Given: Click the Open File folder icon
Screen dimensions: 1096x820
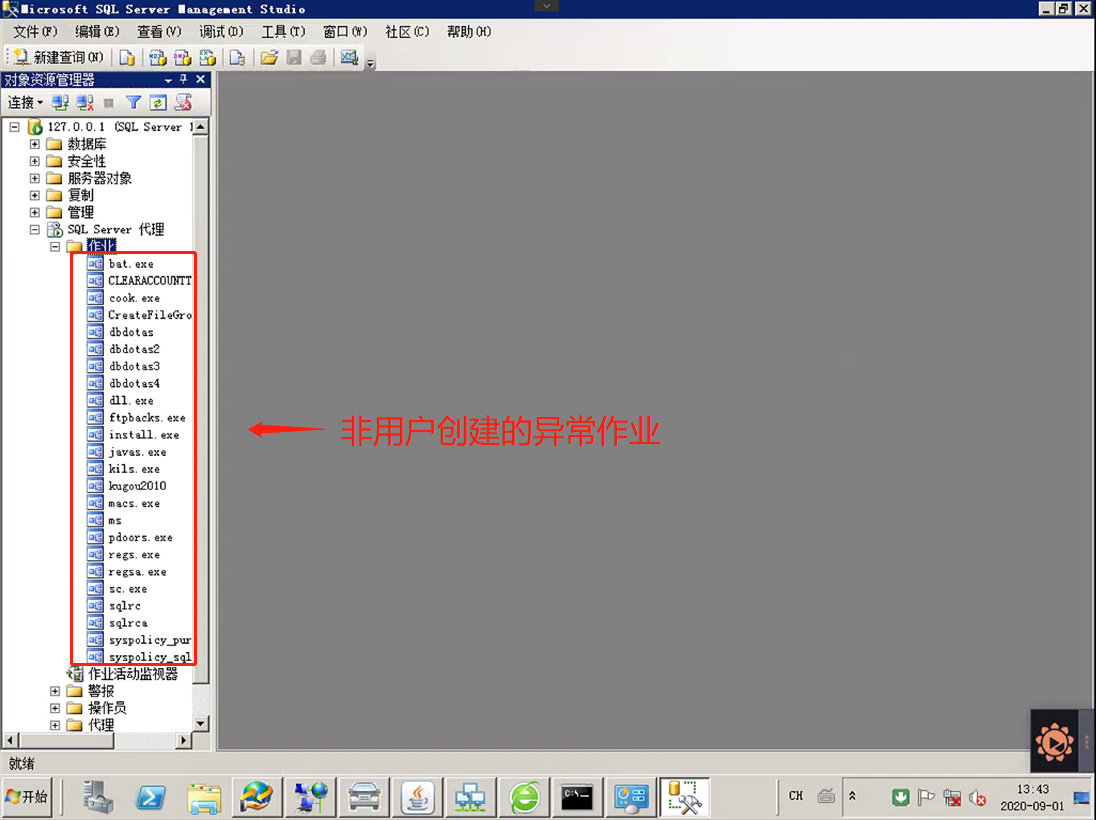Looking at the screenshot, I should [269, 57].
